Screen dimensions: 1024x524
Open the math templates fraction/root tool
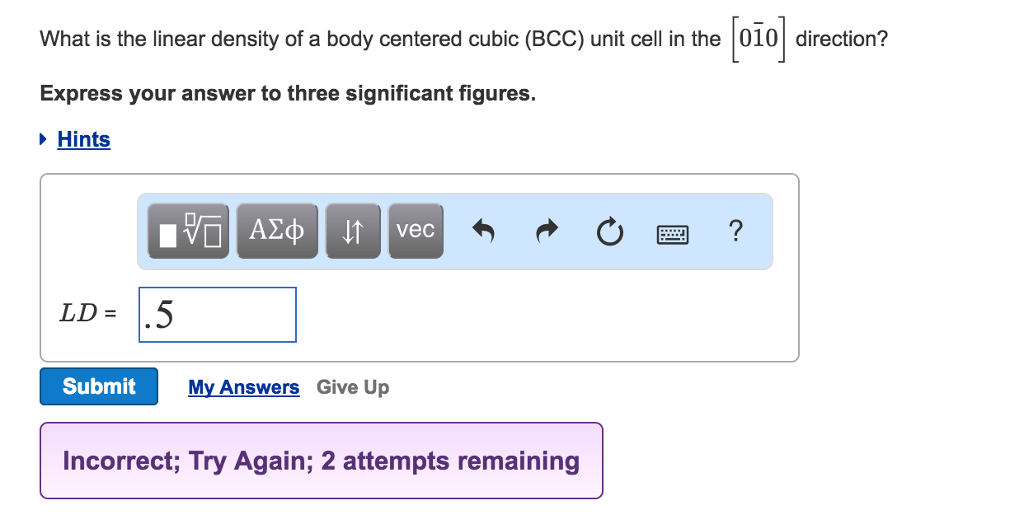pyautogui.click(x=188, y=231)
